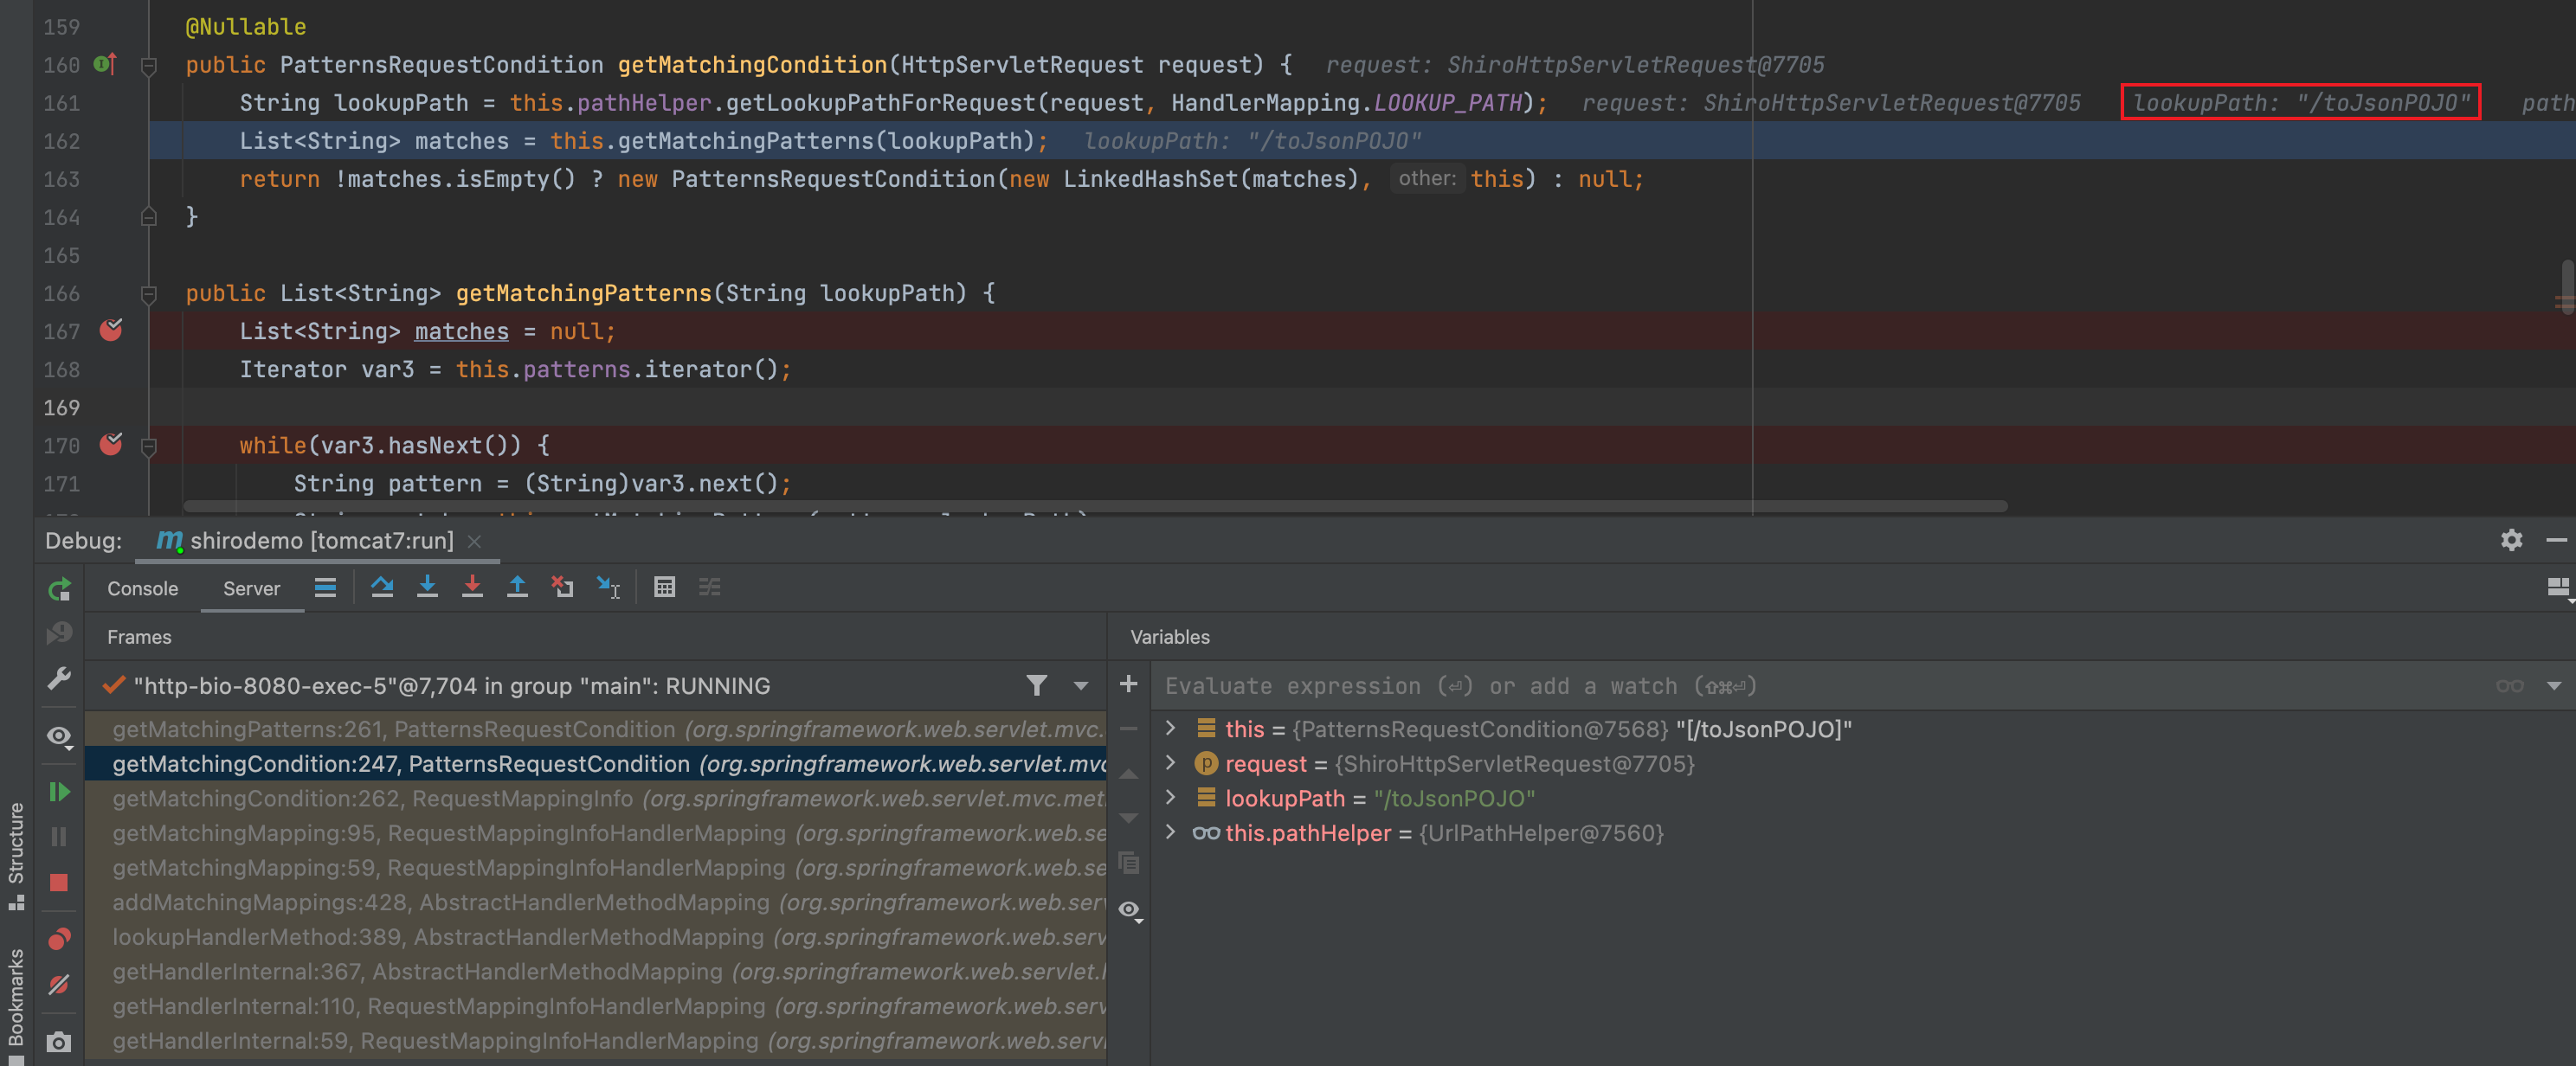Image resolution: width=2576 pixels, height=1066 pixels.
Task: Select frame getMatchingMapping:95
Action: pos(596,833)
